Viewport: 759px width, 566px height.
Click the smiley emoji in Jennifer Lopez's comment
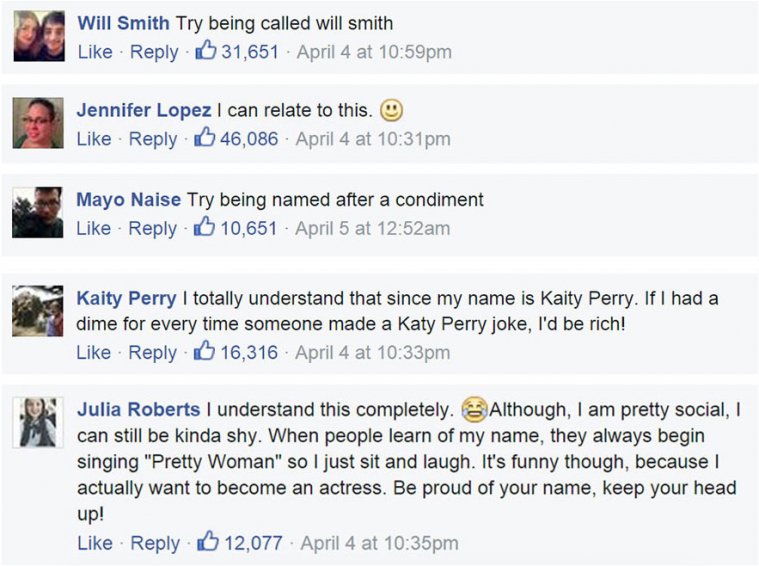[392, 111]
